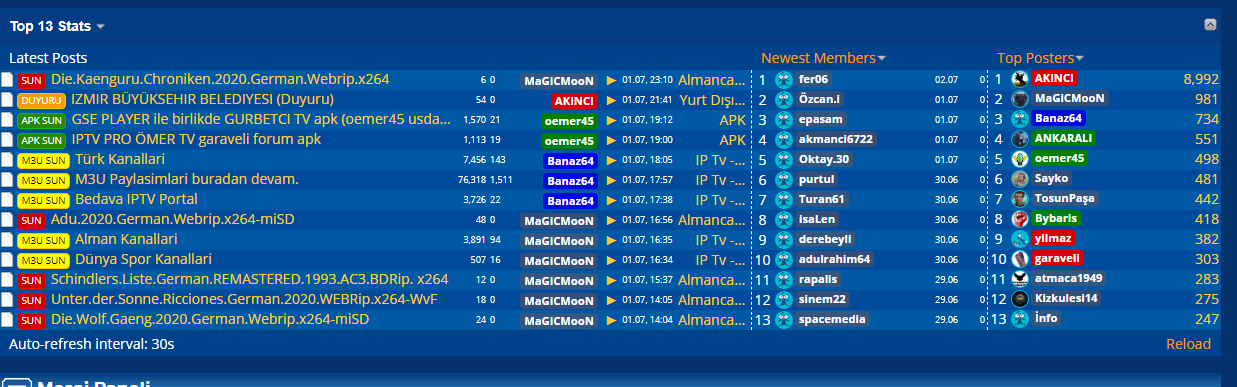Open thread Die.Kaenguru.Chroniken.2020.German.Webrip.x264

(x=220, y=79)
